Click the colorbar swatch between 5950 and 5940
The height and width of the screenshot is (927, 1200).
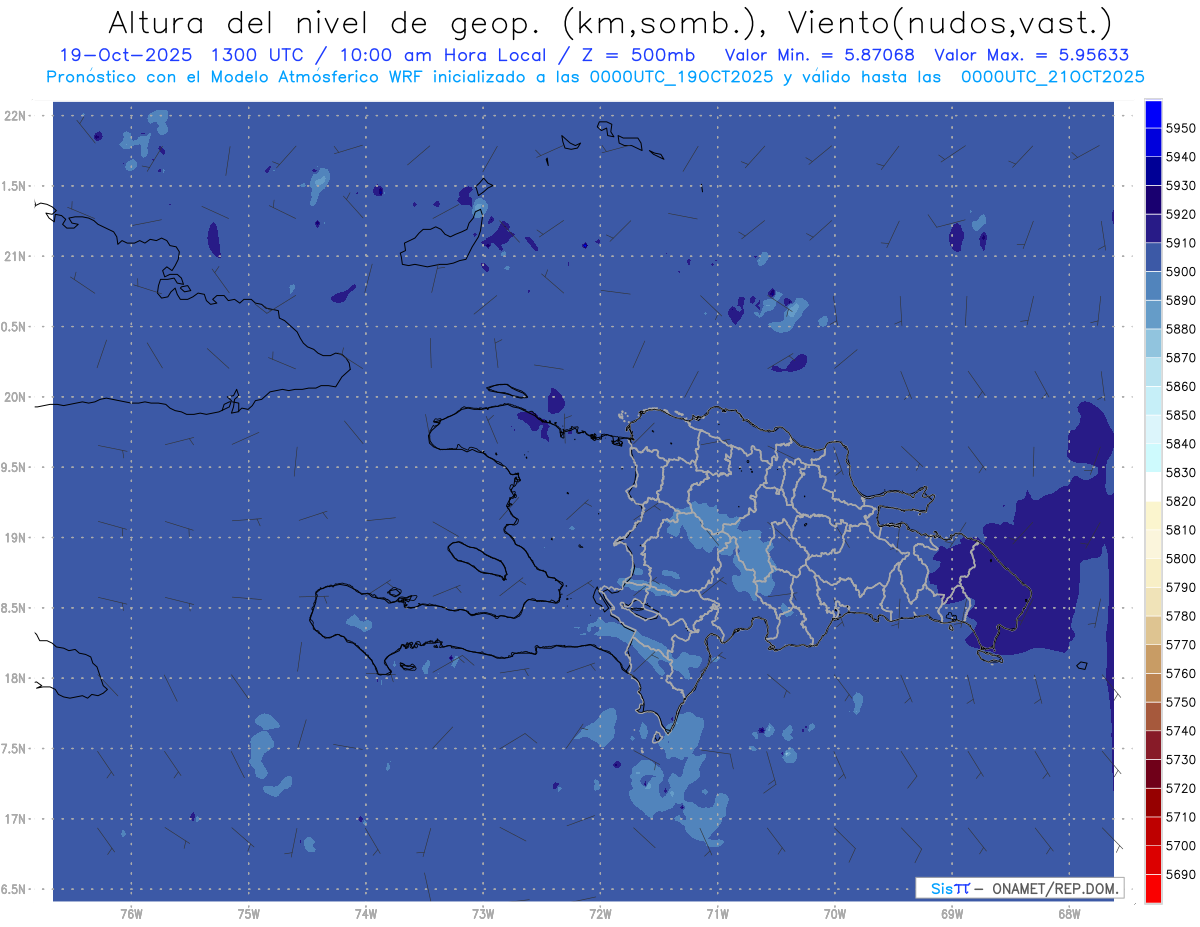(x=1153, y=143)
